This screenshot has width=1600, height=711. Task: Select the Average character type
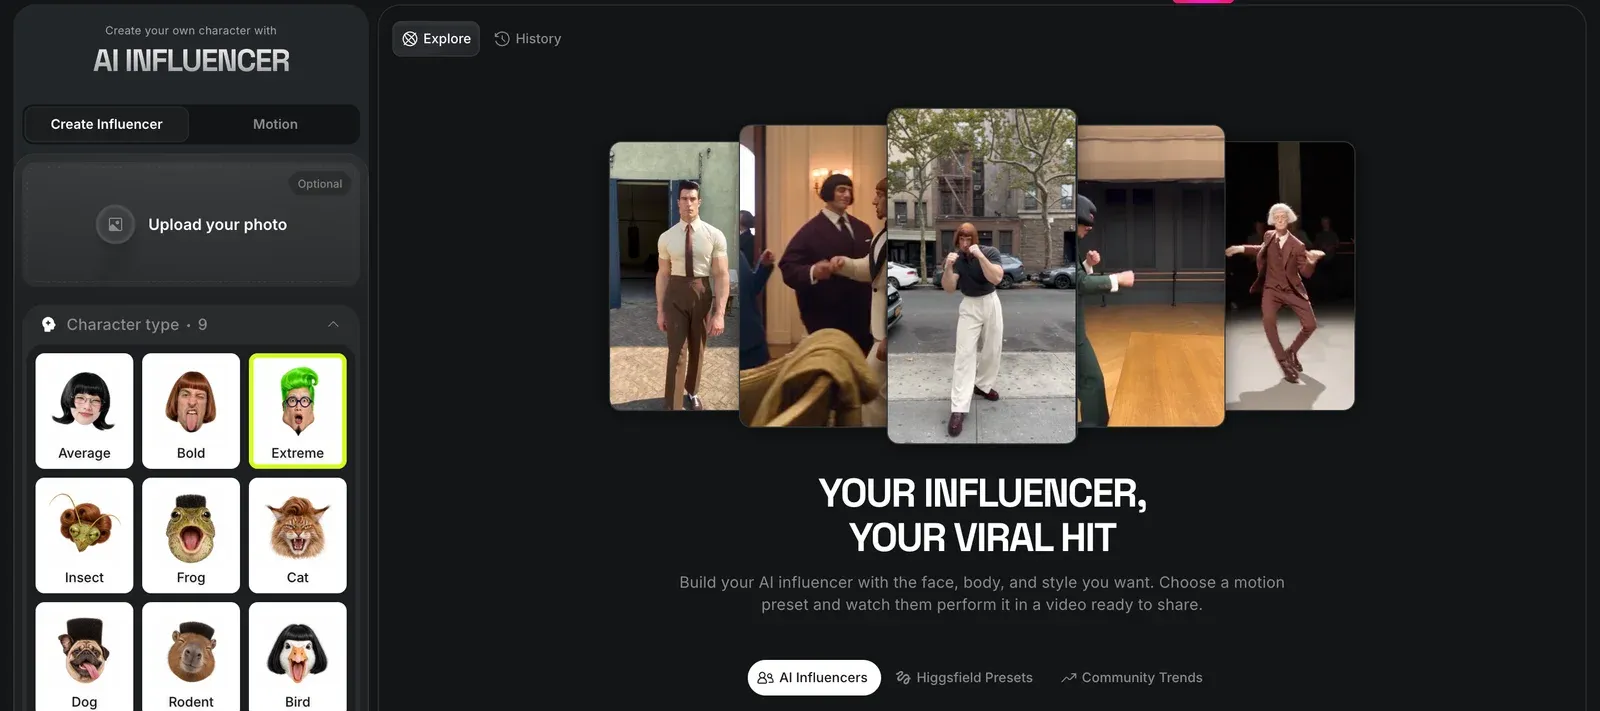coord(84,411)
